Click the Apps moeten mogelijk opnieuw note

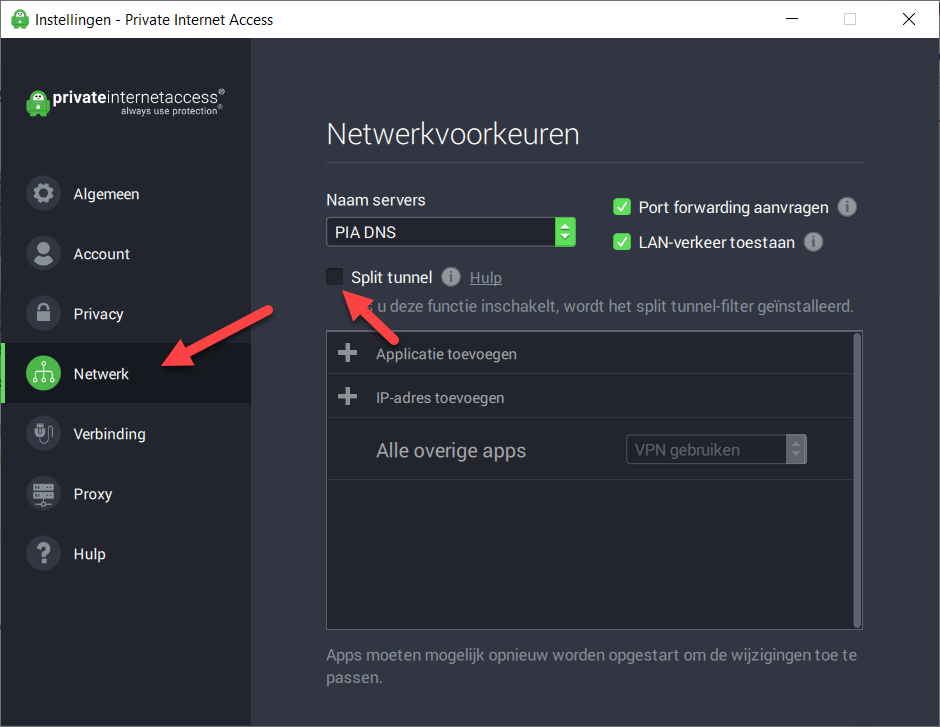click(x=591, y=666)
